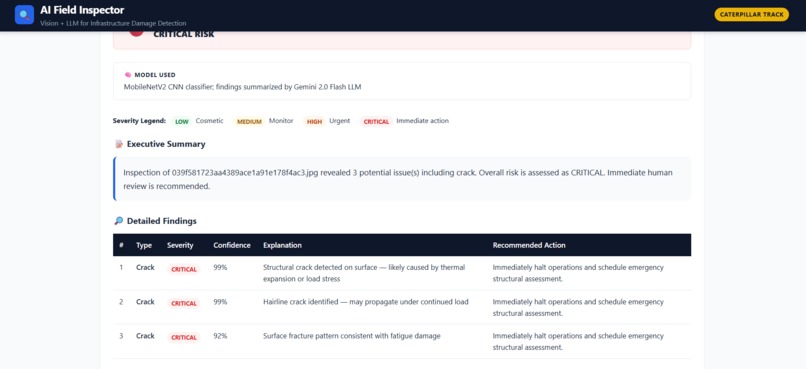Click the LOW severity legend badge
806x369 pixels.
tap(181, 122)
